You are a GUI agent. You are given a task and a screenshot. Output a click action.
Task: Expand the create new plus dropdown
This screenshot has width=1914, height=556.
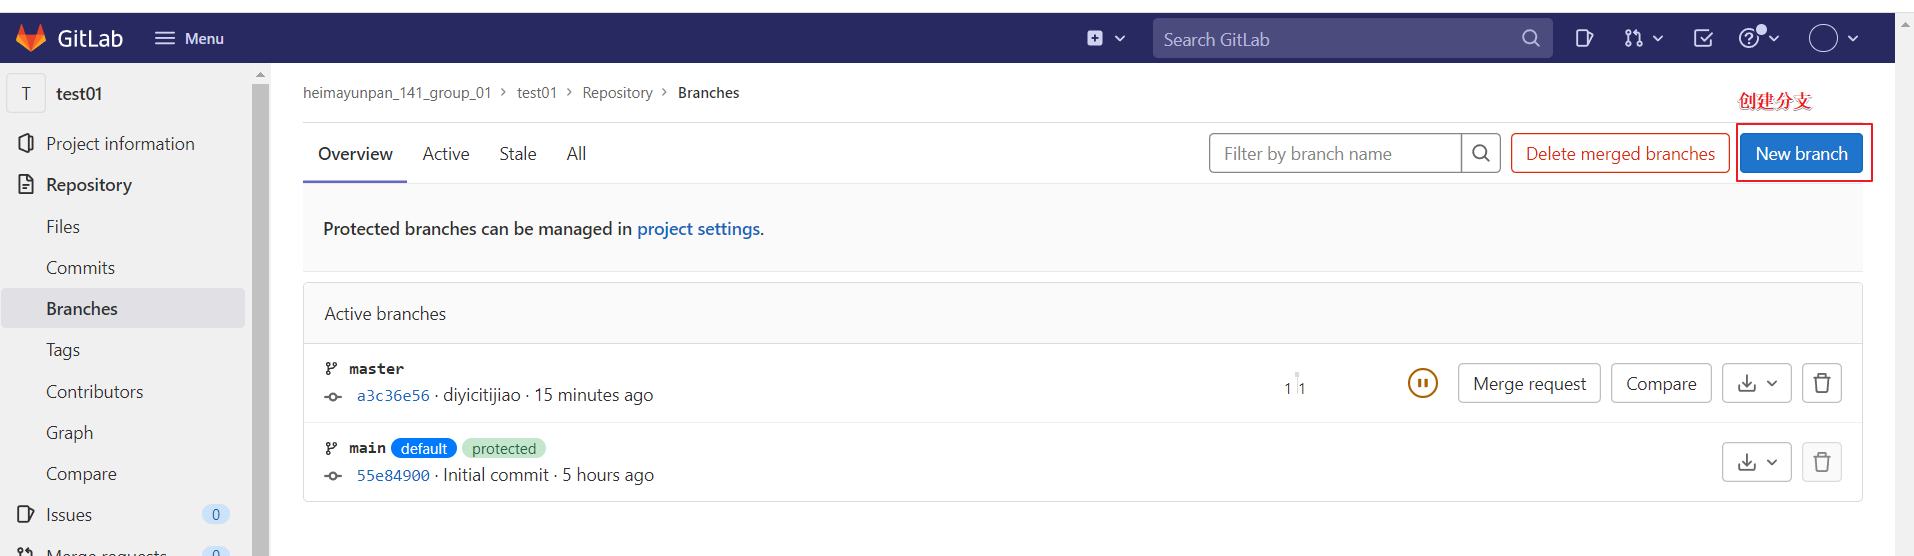1105,38
